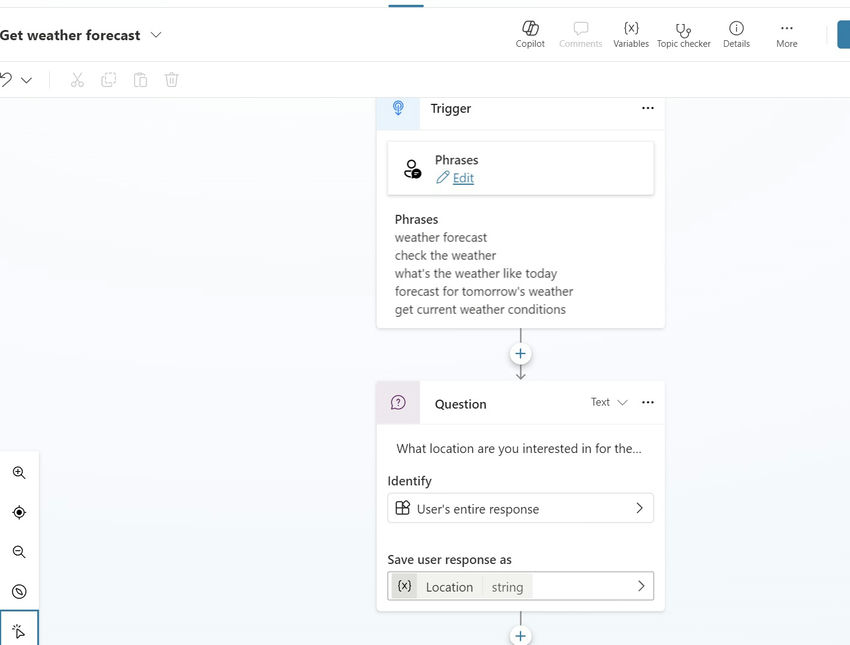
Task: Select the 'check the weather' phrase text
Action: (x=445, y=255)
